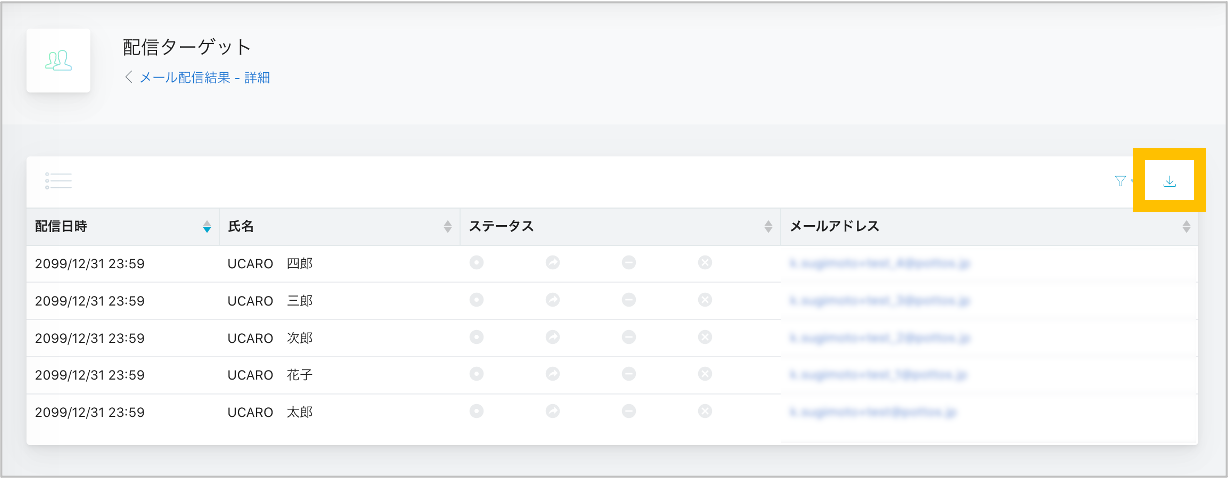Screen dimensions: 1228x478
Task: Click the 配信ターゲット people icon tile
Action: click(x=59, y=61)
